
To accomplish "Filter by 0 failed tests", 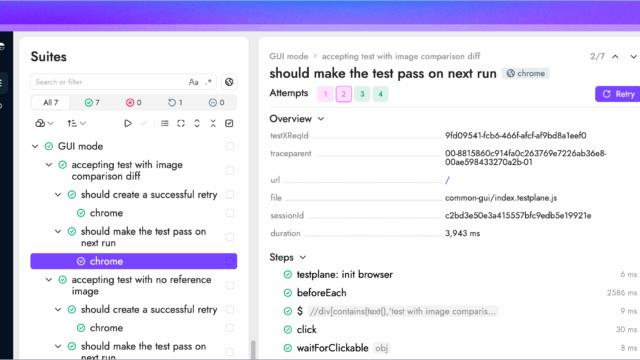I will 134,102.
